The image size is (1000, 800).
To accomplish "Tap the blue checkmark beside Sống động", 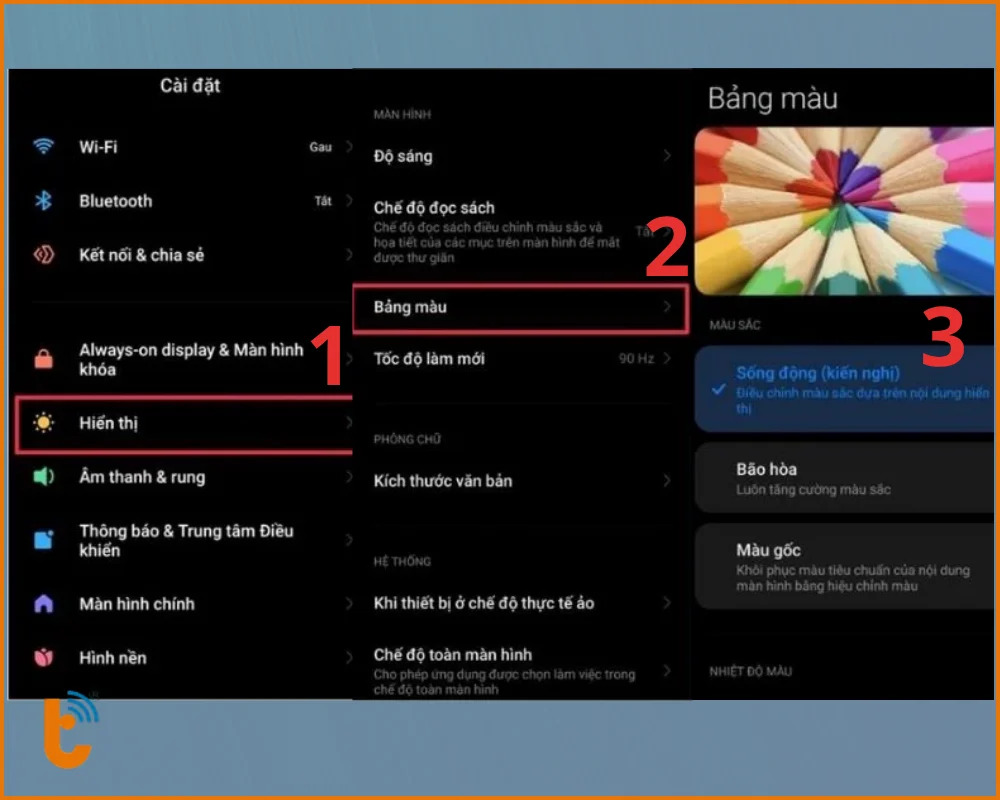I will point(719,389).
